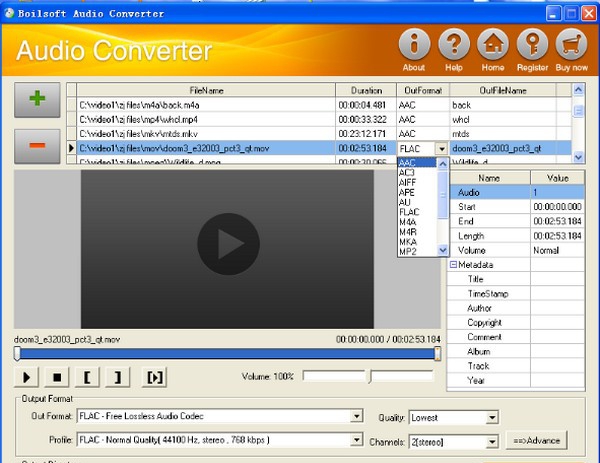Open the Out Format combo box
The image size is (600, 463).
click(220, 416)
